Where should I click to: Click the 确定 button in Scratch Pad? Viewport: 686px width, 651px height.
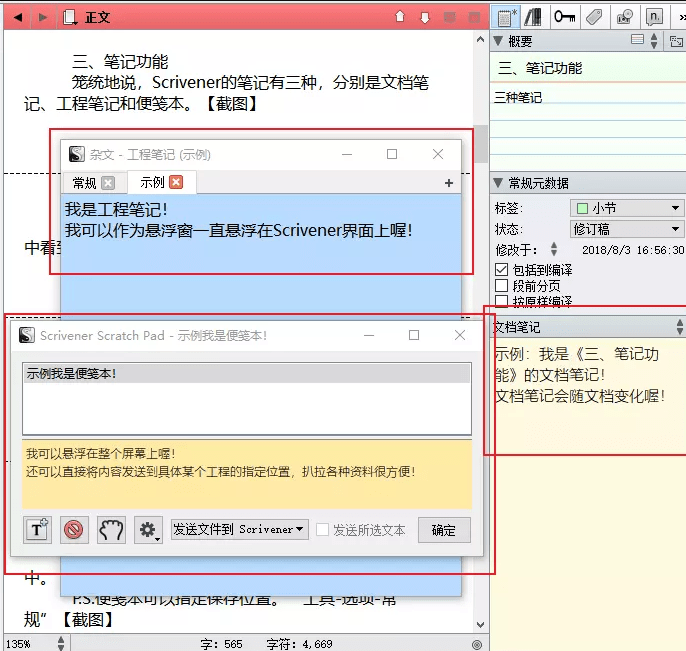point(444,530)
